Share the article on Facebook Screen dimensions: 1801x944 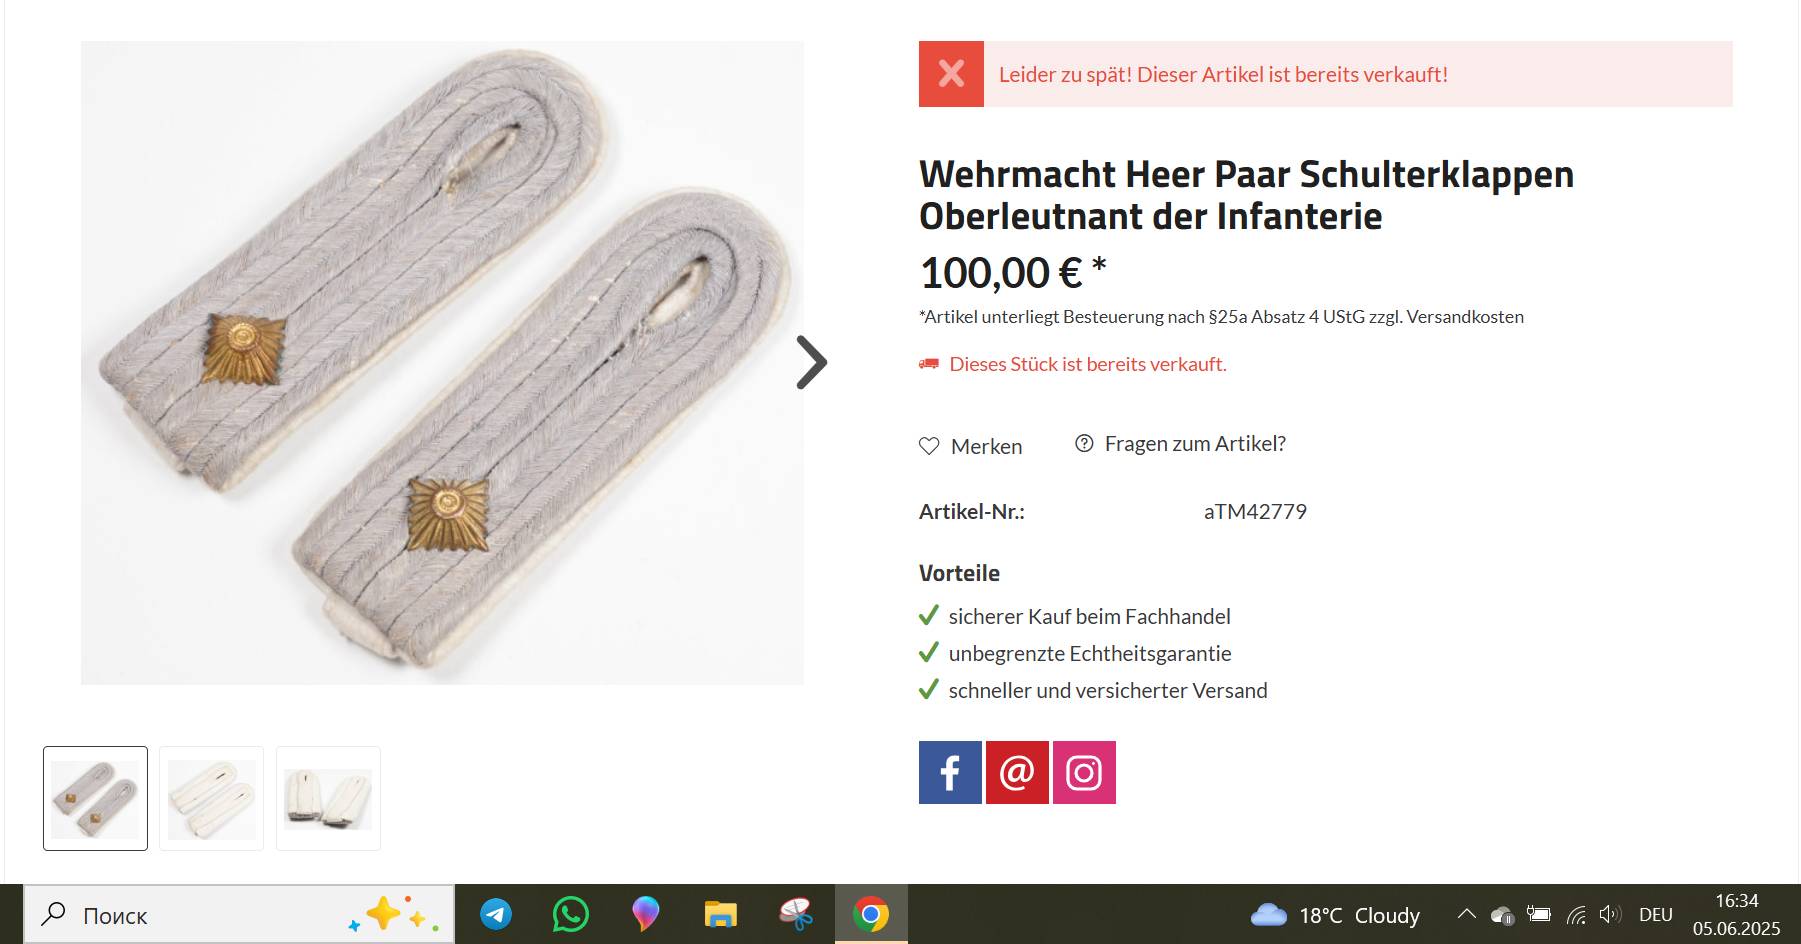950,772
